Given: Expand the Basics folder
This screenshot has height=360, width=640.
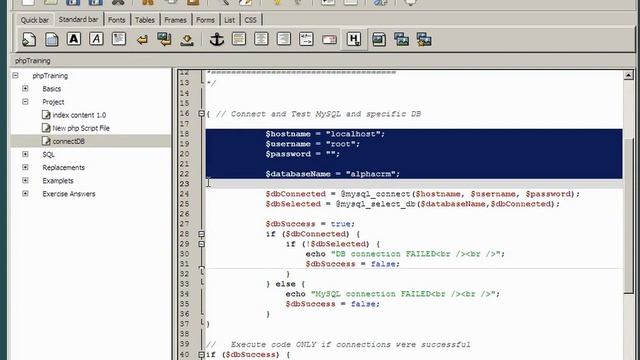Looking at the screenshot, I should [25, 89].
